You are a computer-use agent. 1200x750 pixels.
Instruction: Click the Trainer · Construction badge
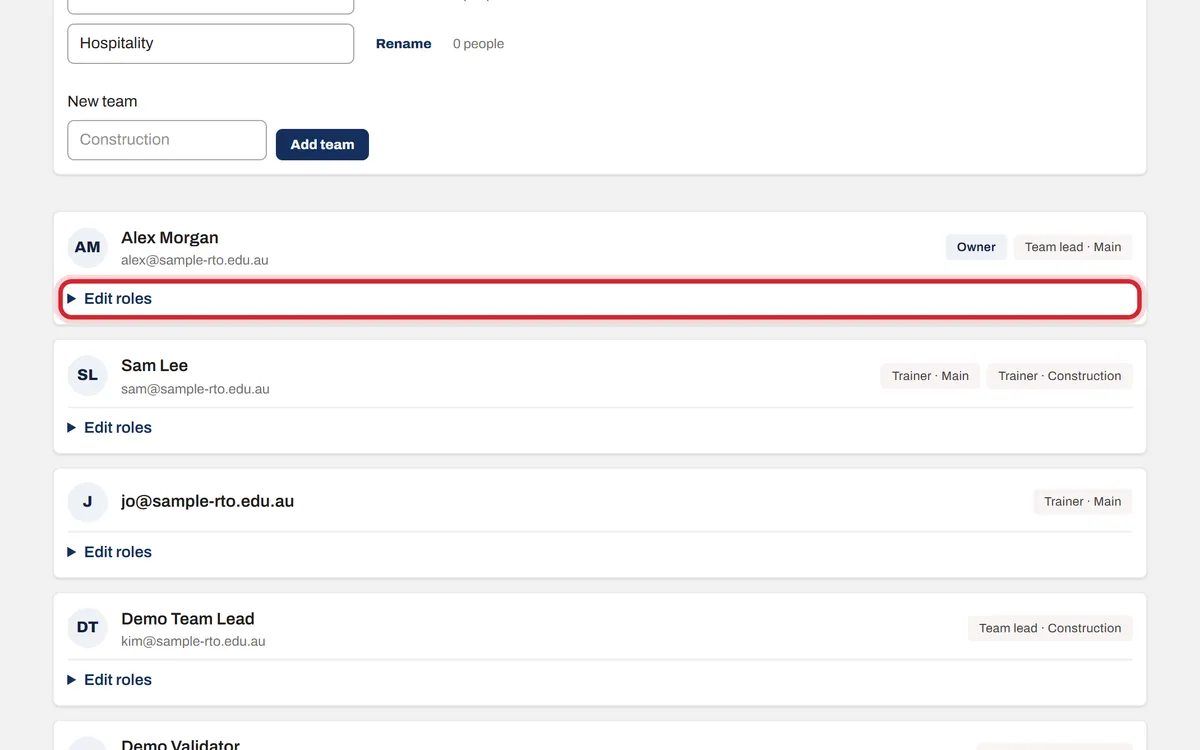click(1059, 376)
